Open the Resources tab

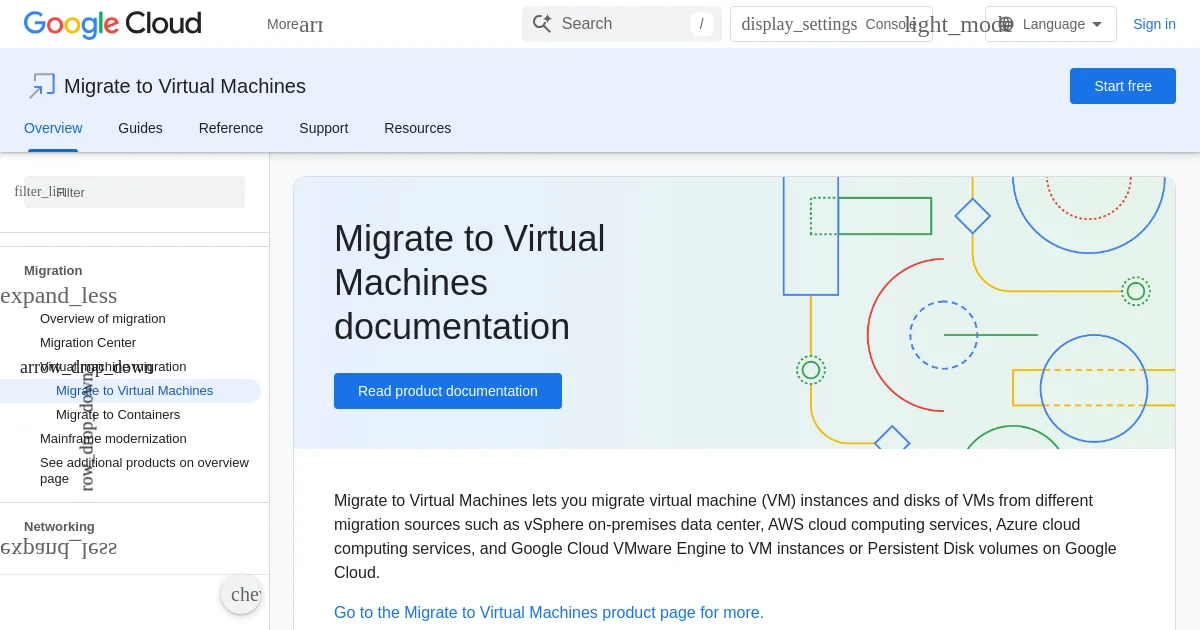418,128
